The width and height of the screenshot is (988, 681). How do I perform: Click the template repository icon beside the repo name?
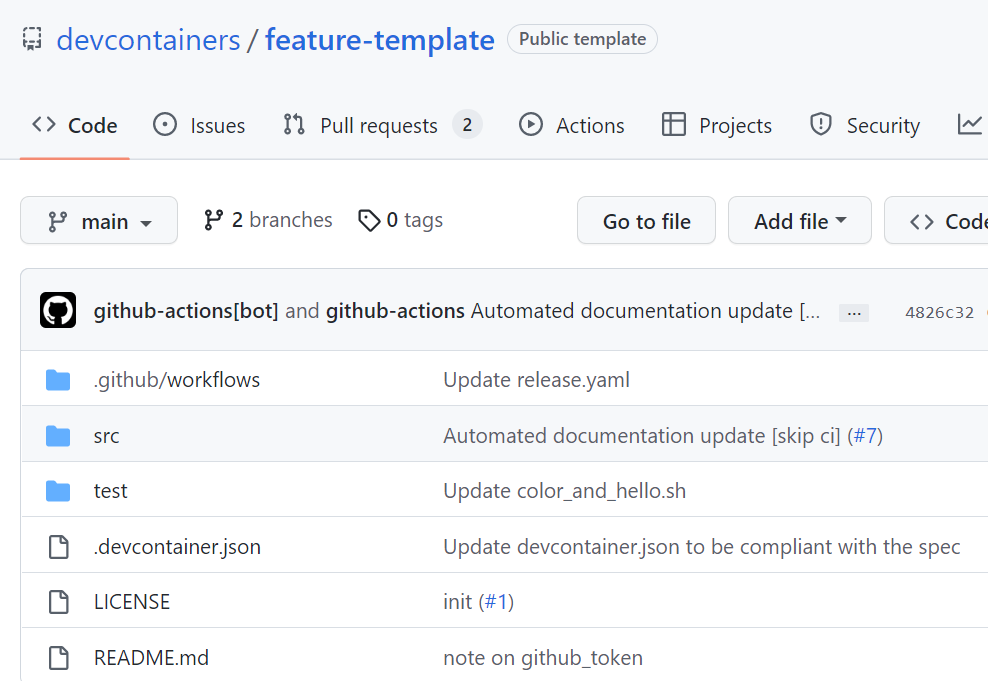pos(31,38)
